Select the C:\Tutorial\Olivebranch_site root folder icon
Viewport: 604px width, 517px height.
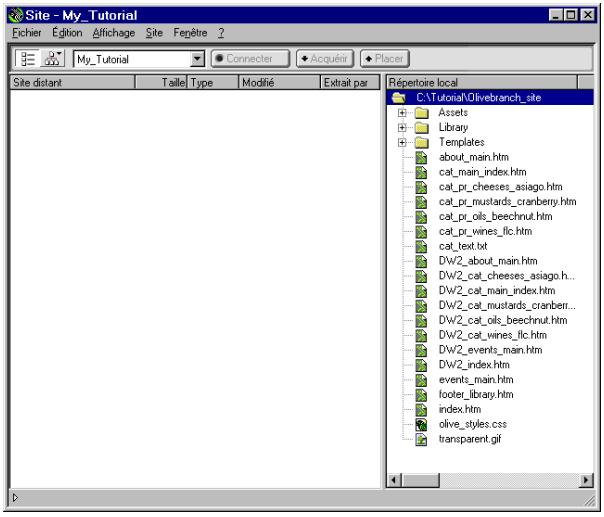click(x=398, y=98)
